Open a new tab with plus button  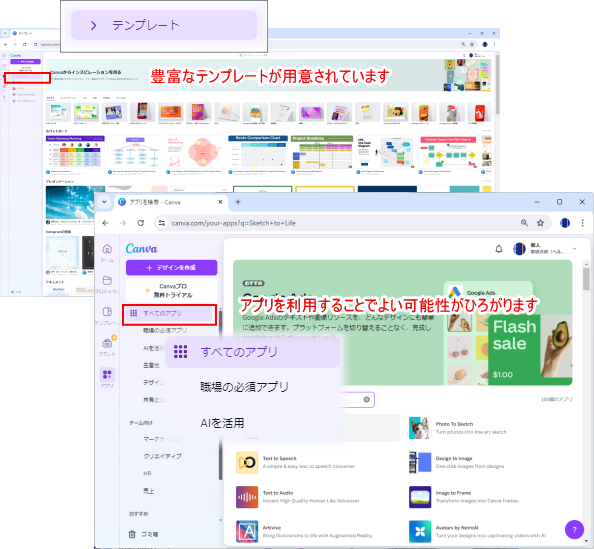(238, 202)
